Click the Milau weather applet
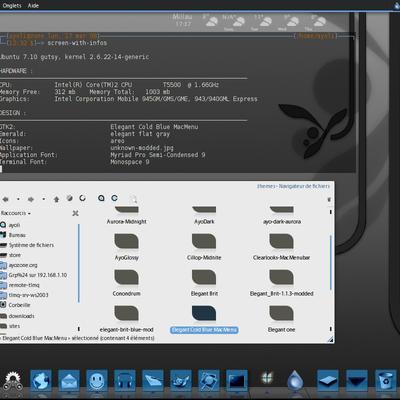400x400 pixels. 183,20
